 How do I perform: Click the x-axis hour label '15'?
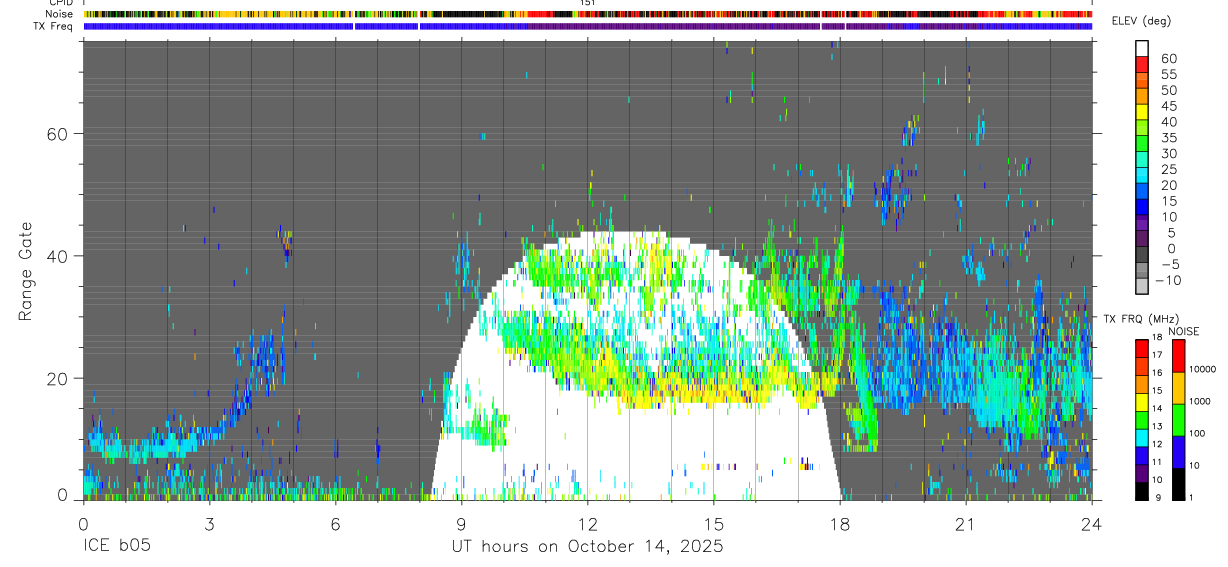point(714,524)
